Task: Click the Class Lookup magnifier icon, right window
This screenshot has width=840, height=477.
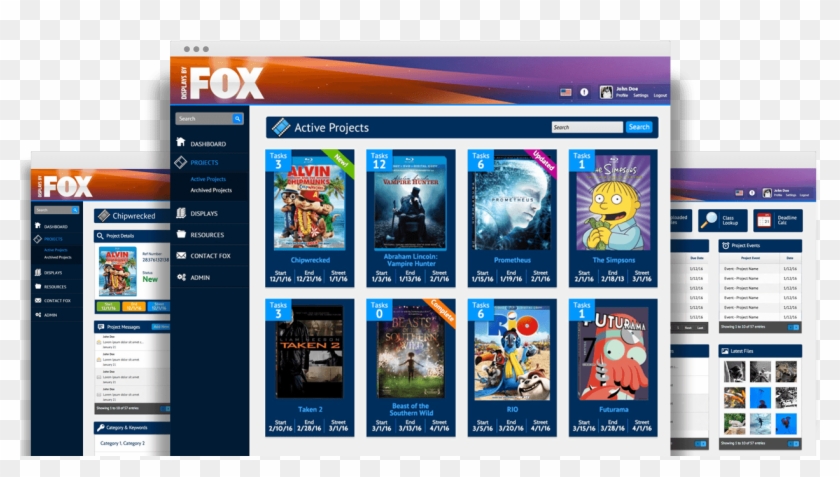Action: (709, 220)
